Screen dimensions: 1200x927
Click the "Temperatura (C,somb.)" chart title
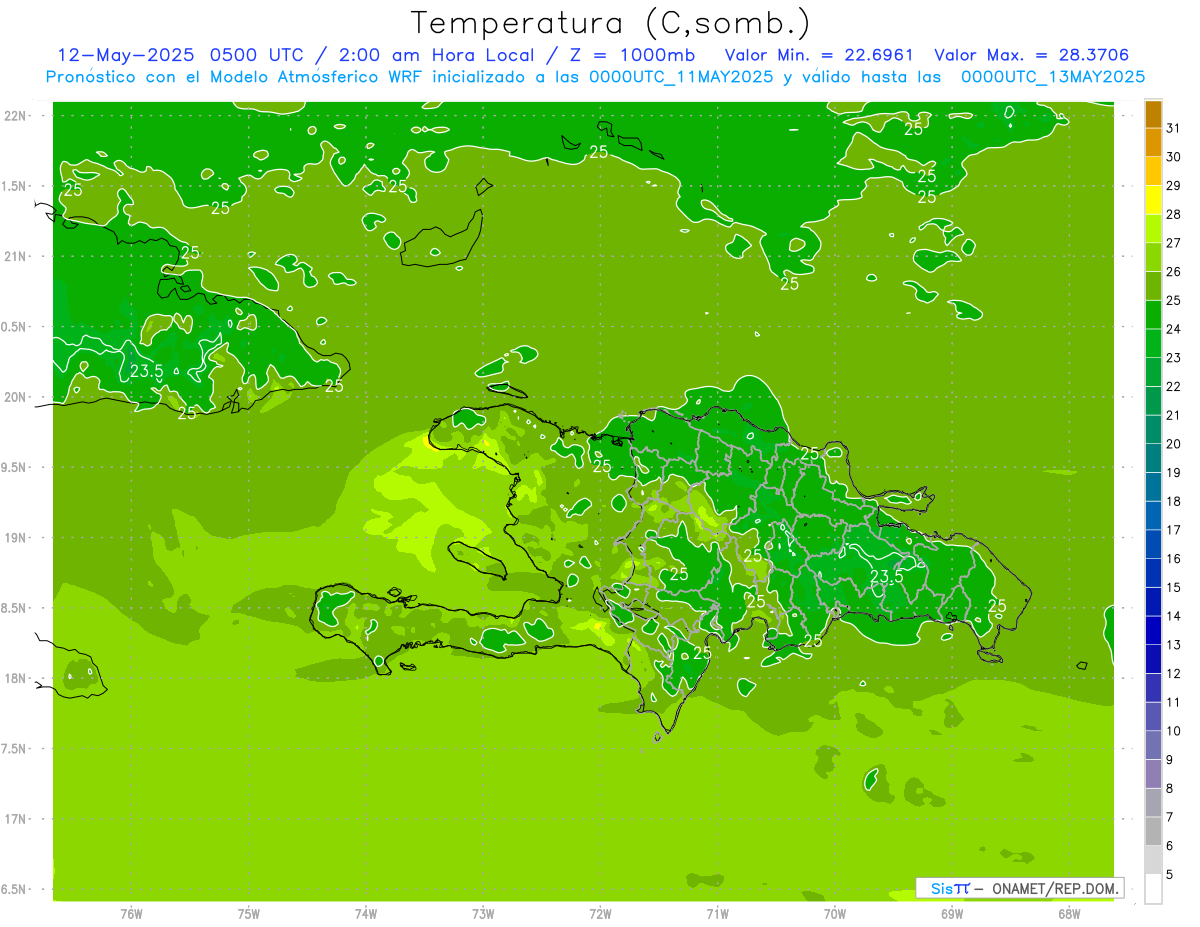pyautogui.click(x=610, y=23)
